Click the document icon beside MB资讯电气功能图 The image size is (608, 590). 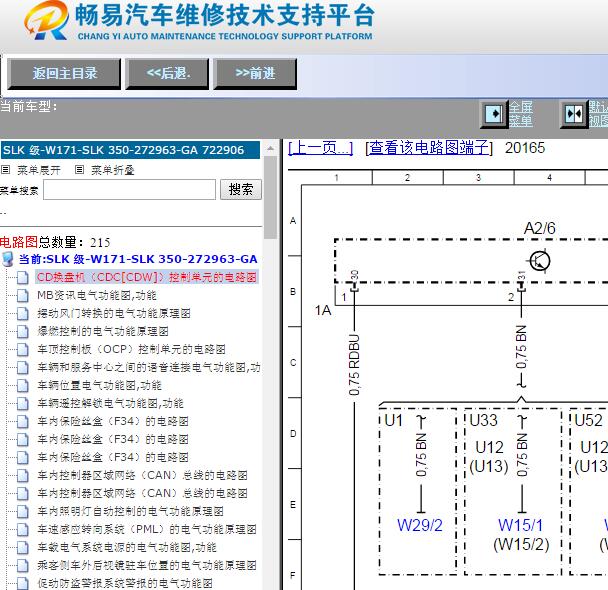(22, 296)
